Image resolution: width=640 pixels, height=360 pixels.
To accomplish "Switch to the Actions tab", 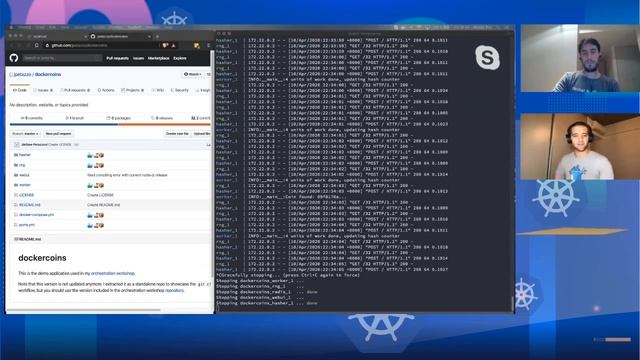I will coord(106,90).
